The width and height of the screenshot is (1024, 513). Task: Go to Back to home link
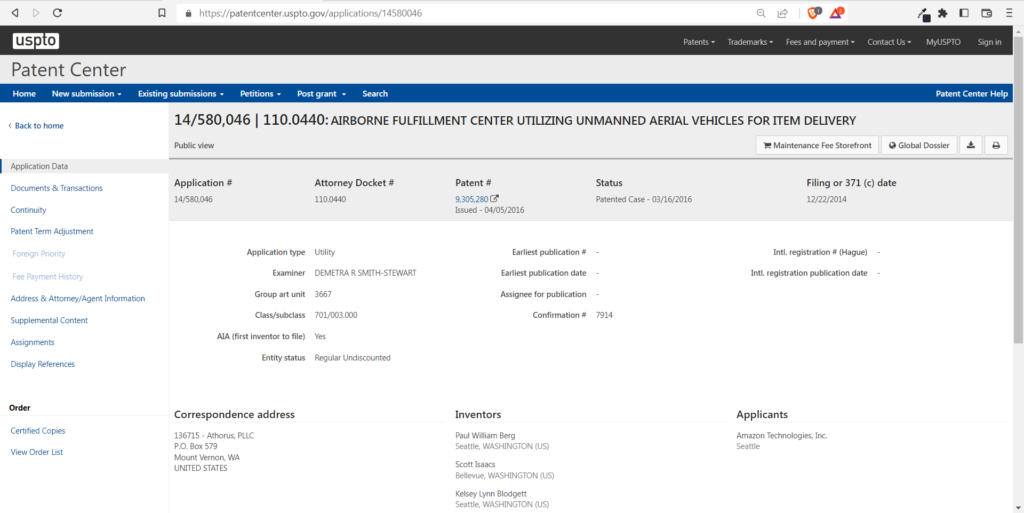(38, 126)
